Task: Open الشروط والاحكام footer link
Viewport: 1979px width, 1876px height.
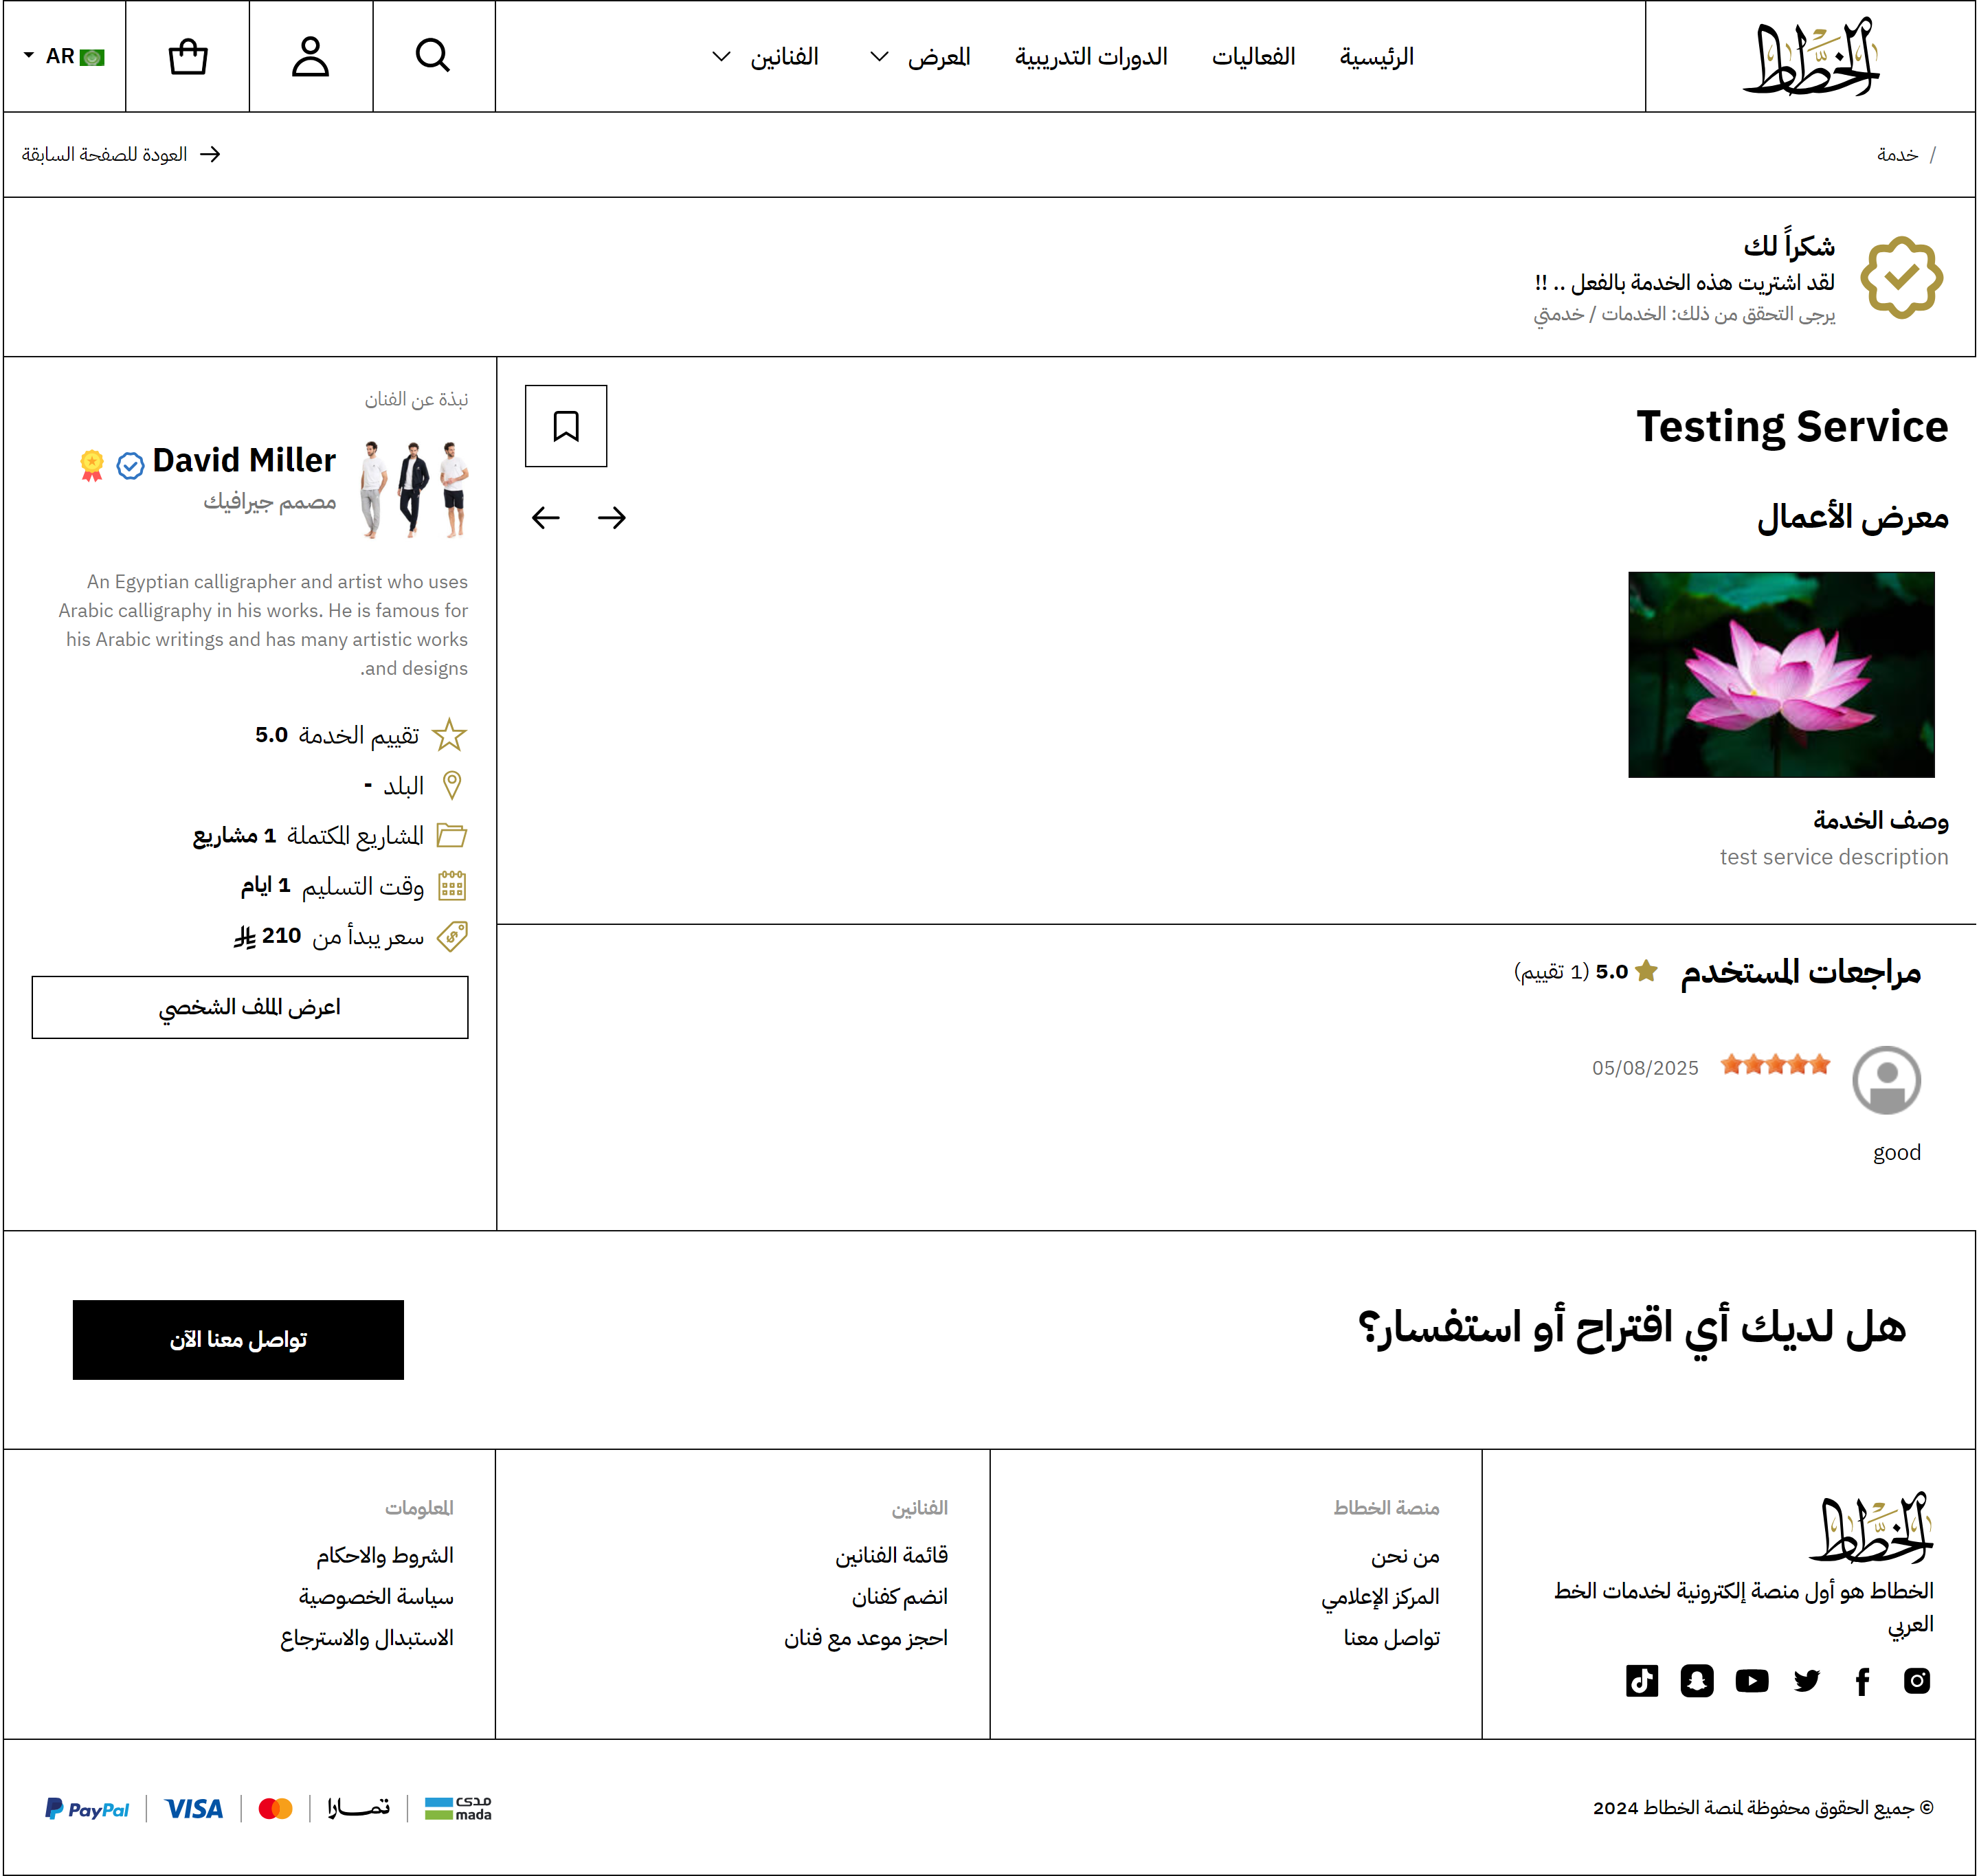Action: 385,1556
